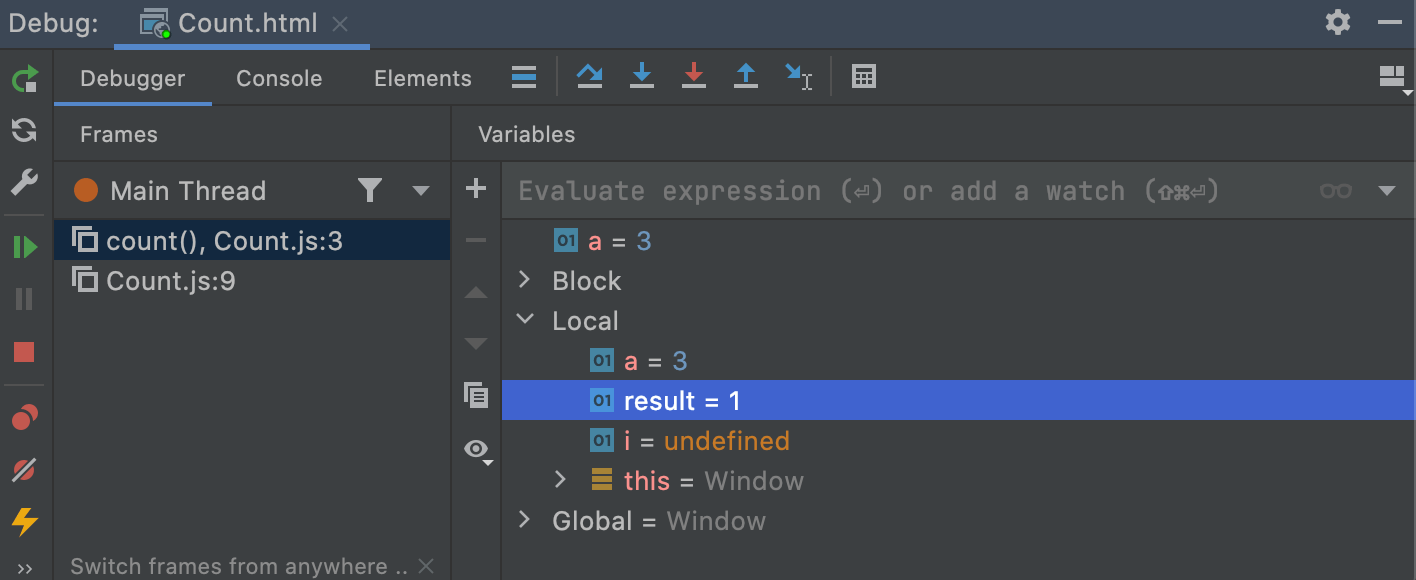This screenshot has width=1416, height=580.
Task: Click the Step Over toolbar icon
Action: point(590,77)
